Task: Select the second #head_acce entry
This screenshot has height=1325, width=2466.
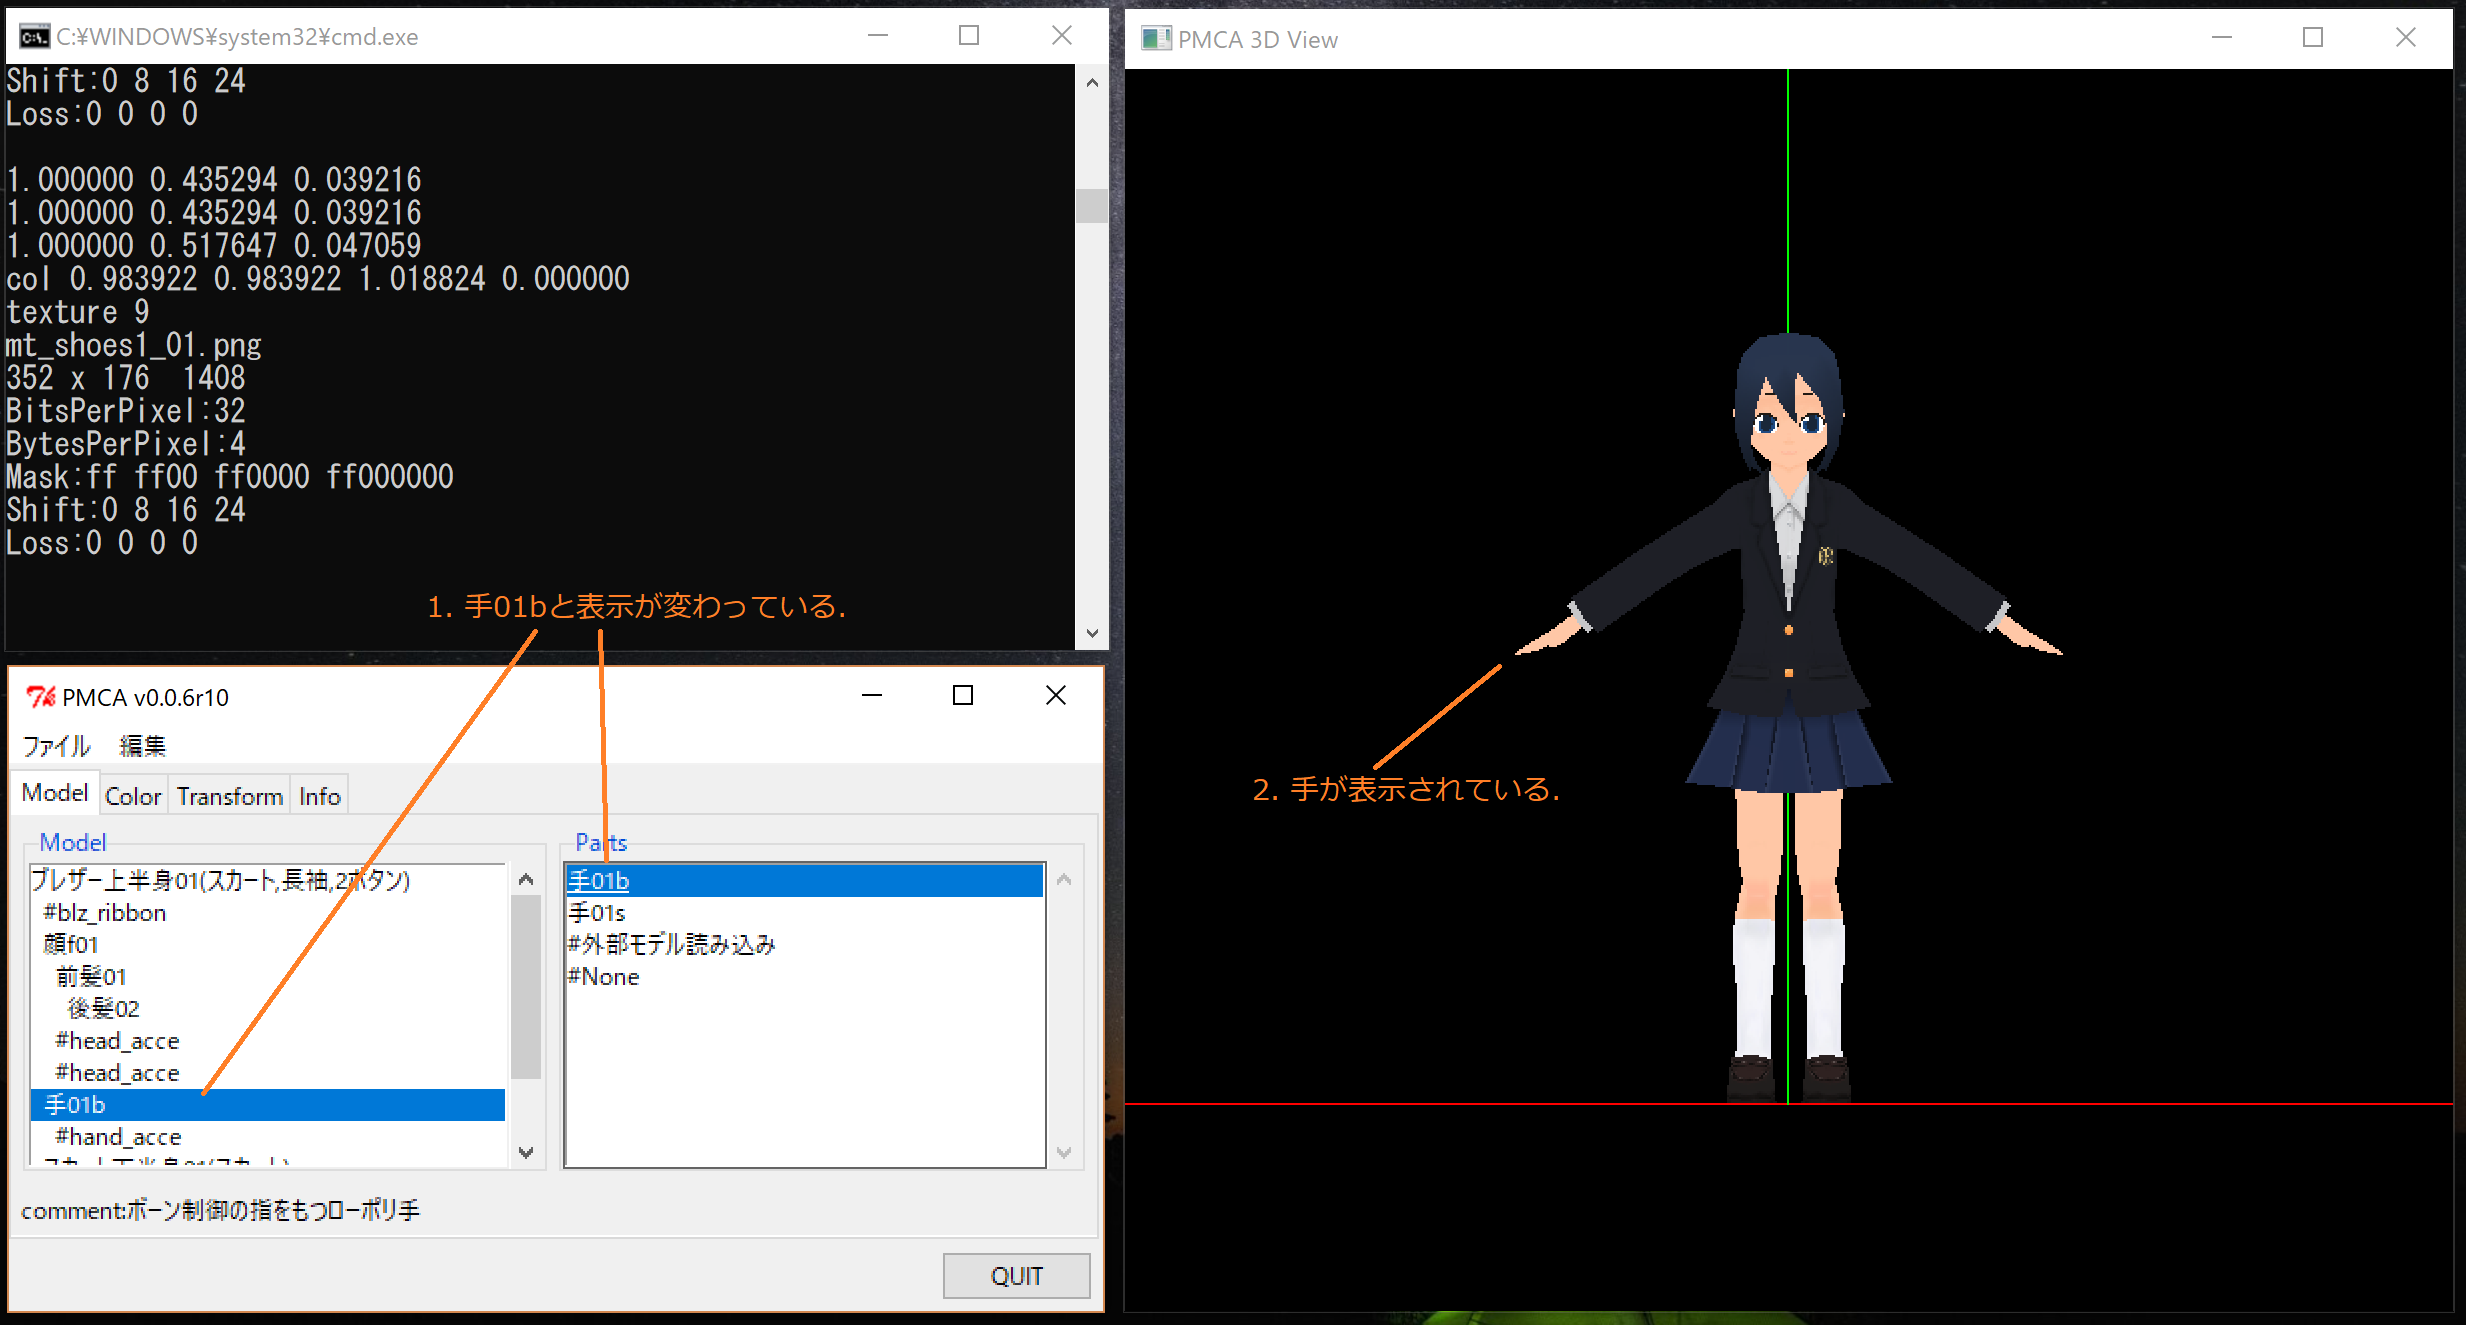Action: pyautogui.click(x=268, y=1073)
